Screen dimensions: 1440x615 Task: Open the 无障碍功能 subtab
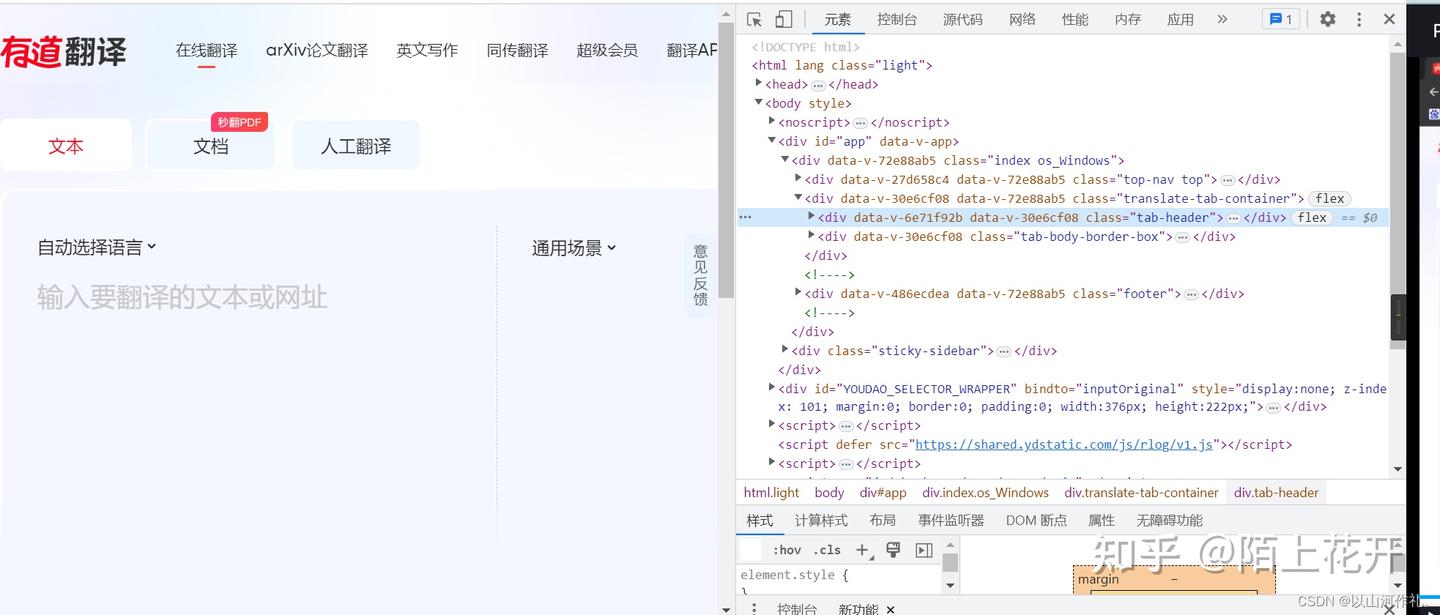(1169, 520)
